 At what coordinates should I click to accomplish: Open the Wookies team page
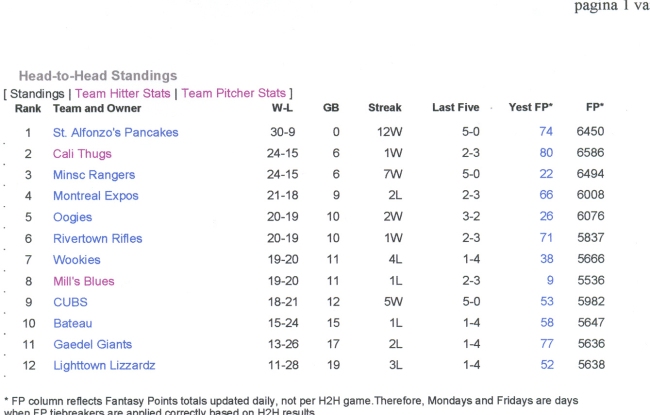click(x=77, y=260)
